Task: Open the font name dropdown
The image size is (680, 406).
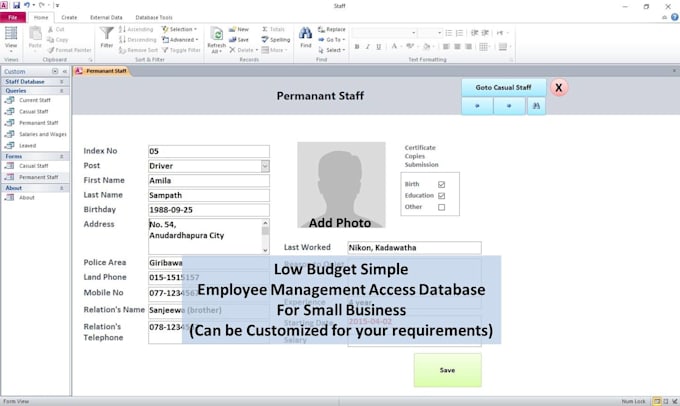Action: (x=414, y=33)
